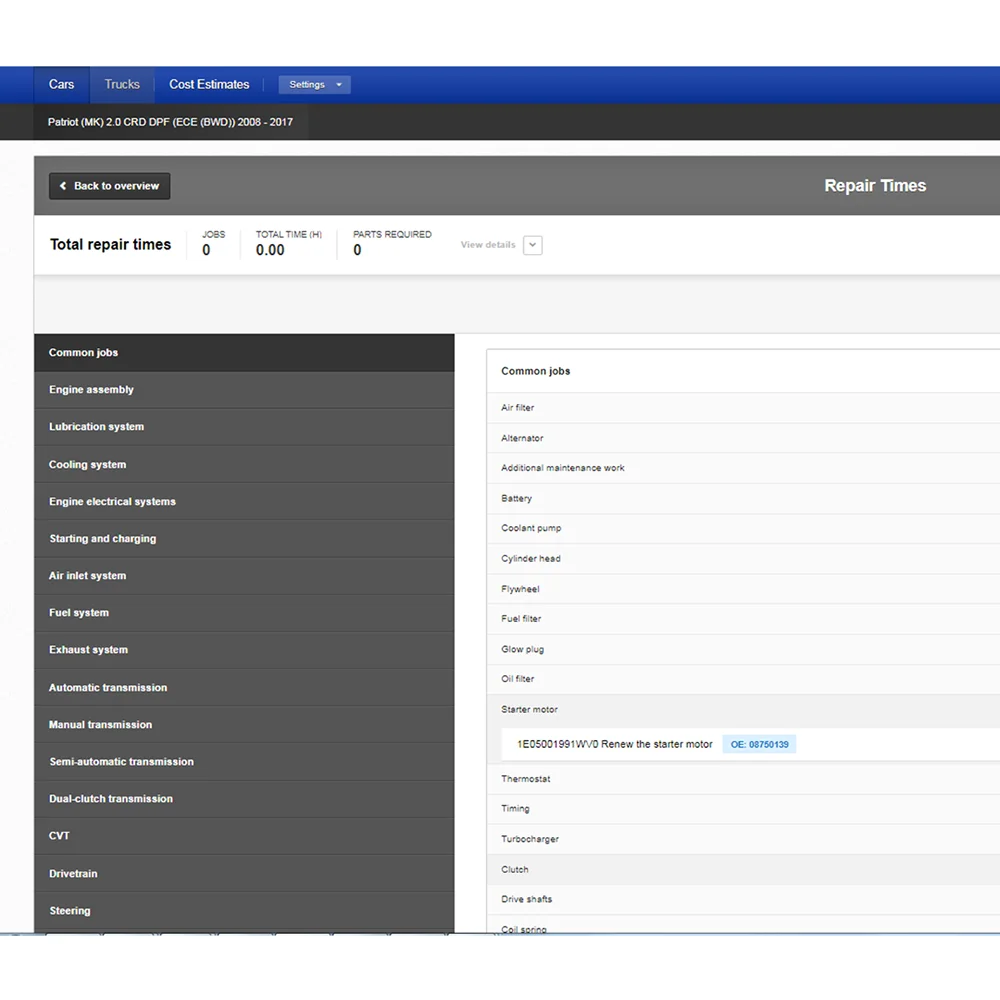1000x1000 pixels.
Task: Click the Patriot (MK) 2.0 CRD vehicle breadcrumb
Action: coord(170,122)
